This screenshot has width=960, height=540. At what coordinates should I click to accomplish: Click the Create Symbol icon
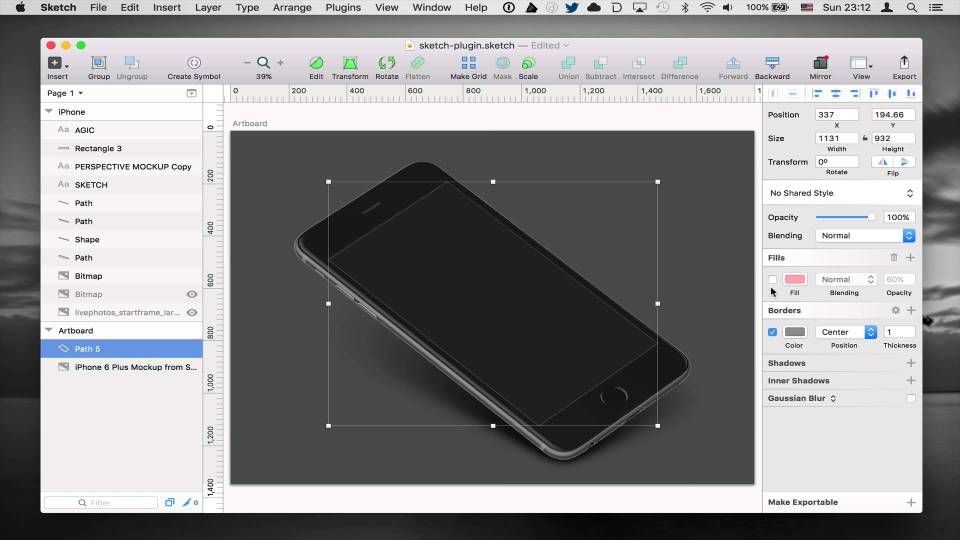pos(194,64)
